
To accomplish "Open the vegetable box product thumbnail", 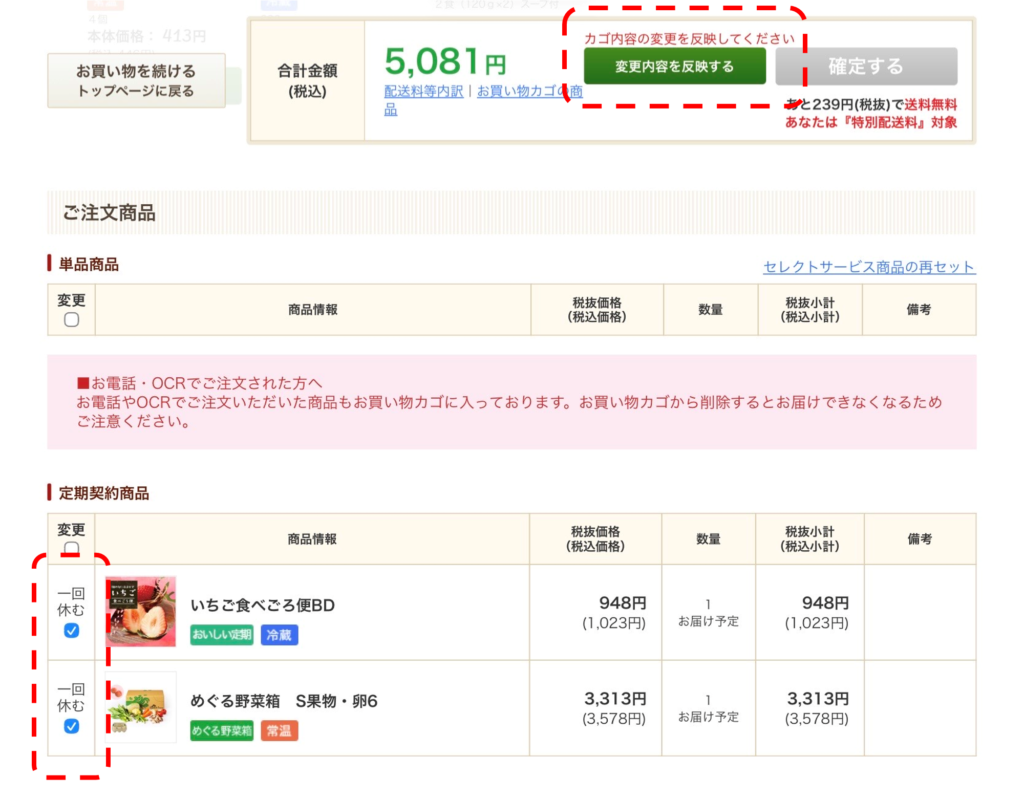I will (141, 707).
